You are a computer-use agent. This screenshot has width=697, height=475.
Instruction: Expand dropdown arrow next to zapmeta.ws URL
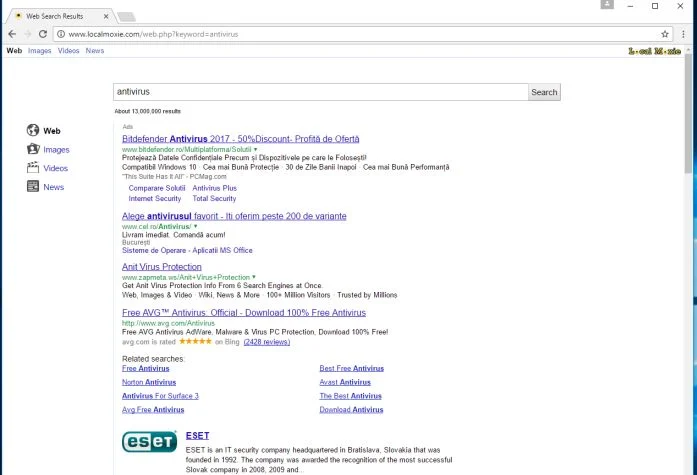[x=254, y=277]
